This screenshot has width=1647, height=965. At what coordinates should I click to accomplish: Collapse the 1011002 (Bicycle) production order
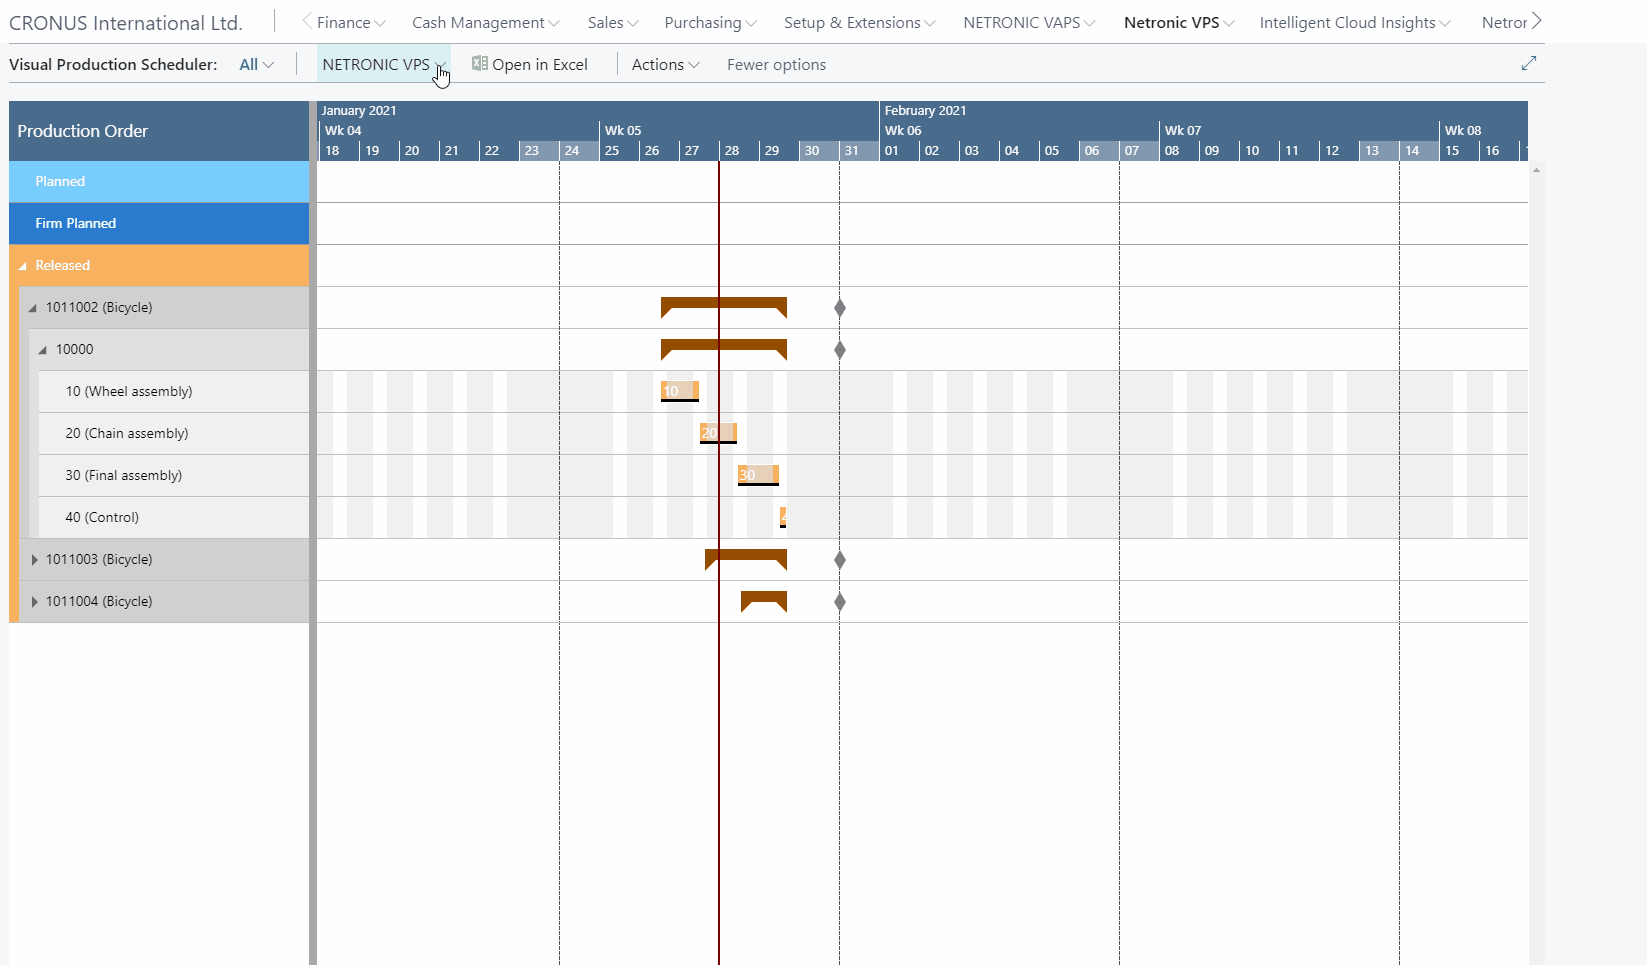[33, 307]
